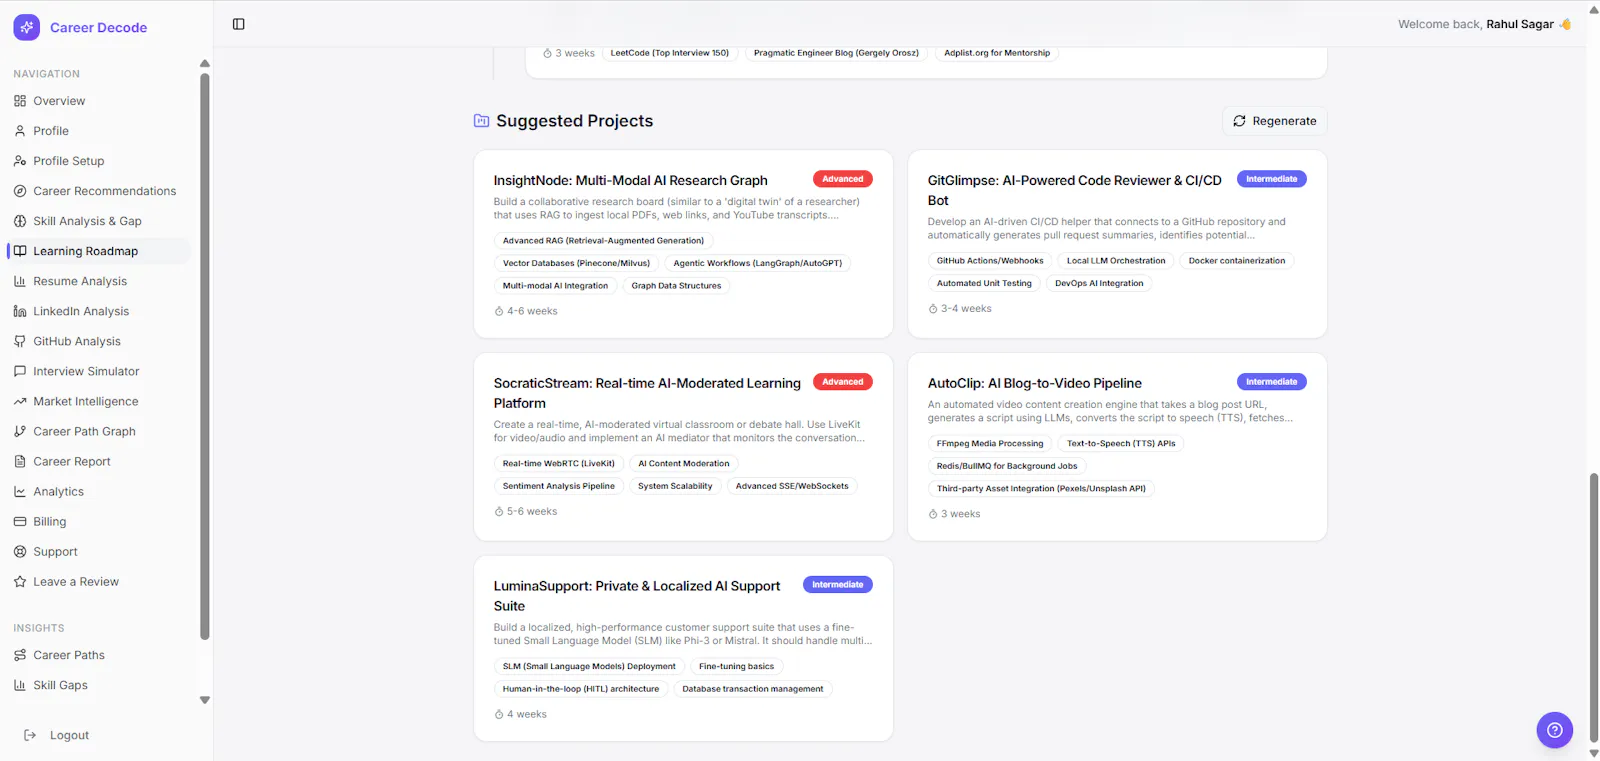Screen dimensions: 1600x761
Task: Click the Profile person icon
Action: pyautogui.click(x=20, y=131)
